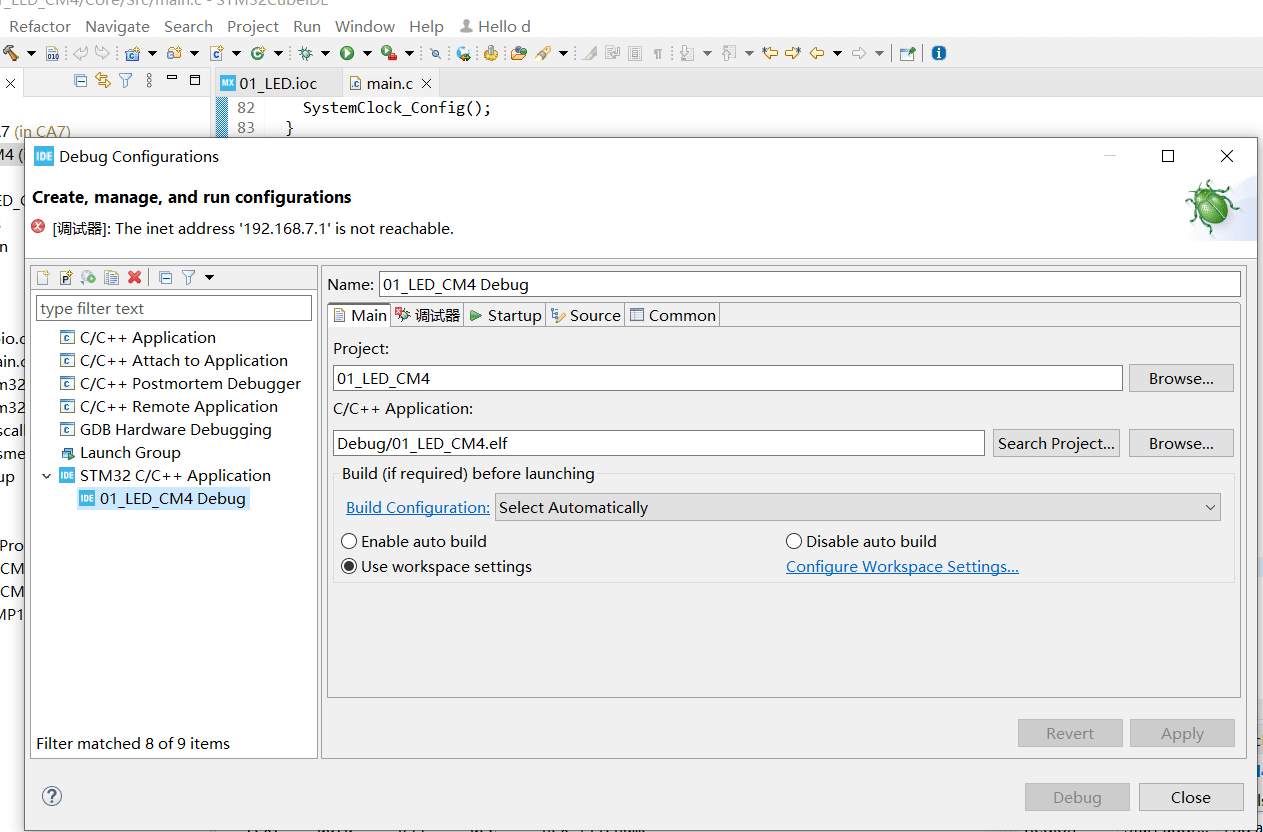Click the Debug bug icon in main toolbar
The image size is (1263, 832).
305,53
